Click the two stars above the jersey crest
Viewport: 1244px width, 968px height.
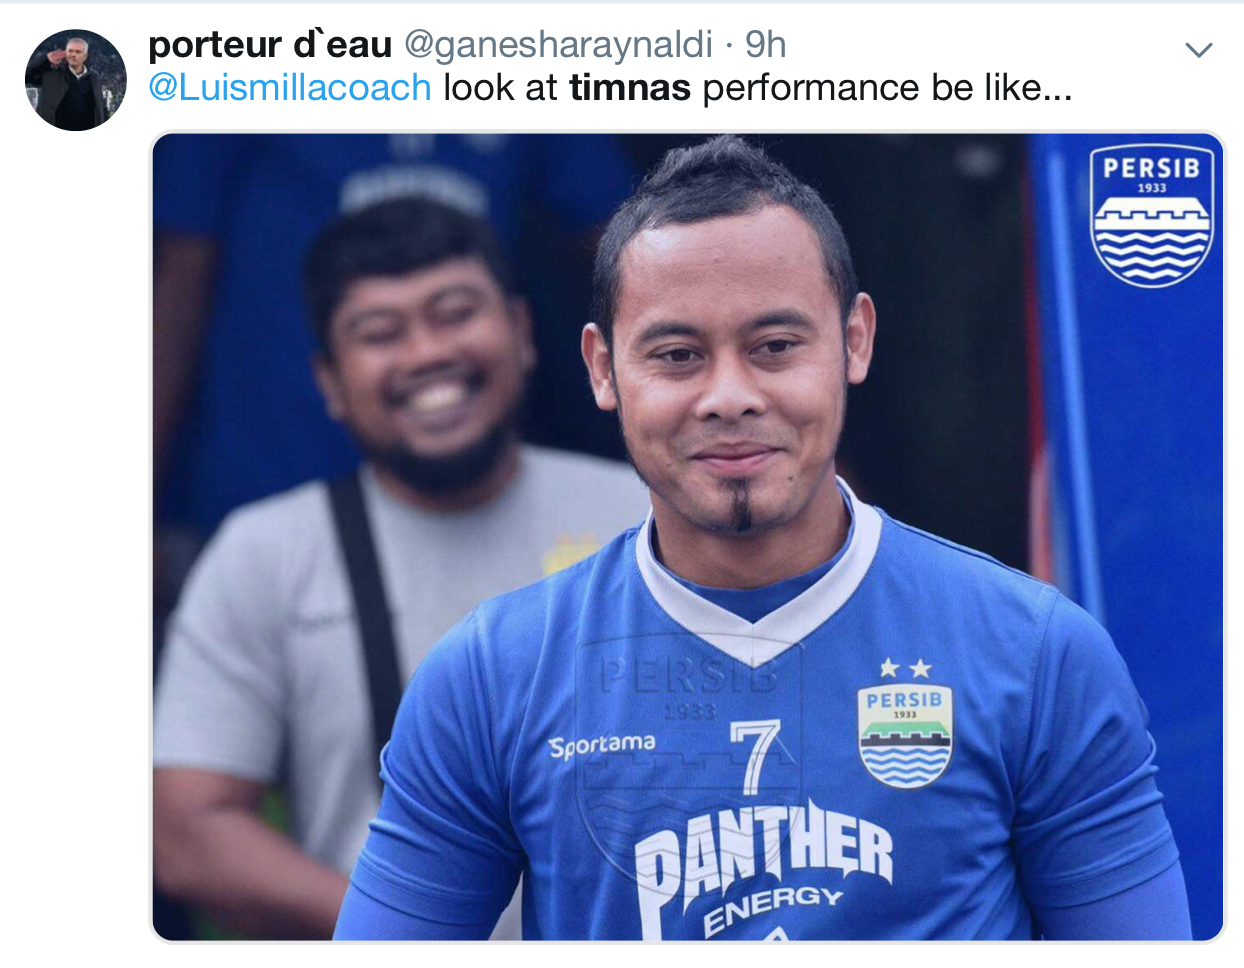pyautogui.click(x=905, y=668)
